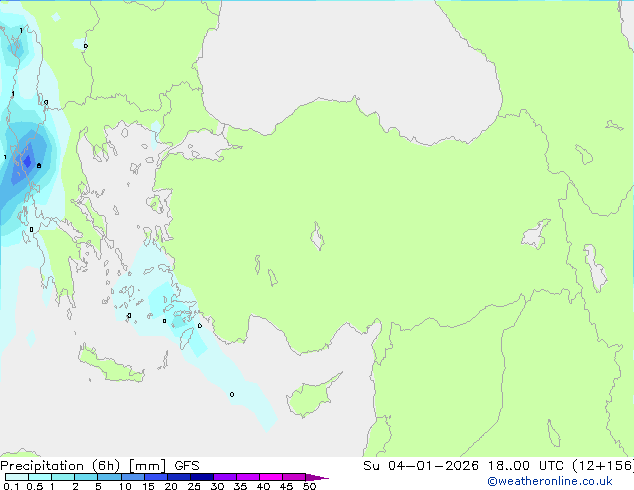Click the '30' legend scale label
The width and height of the screenshot is (634, 490).
[217, 486]
